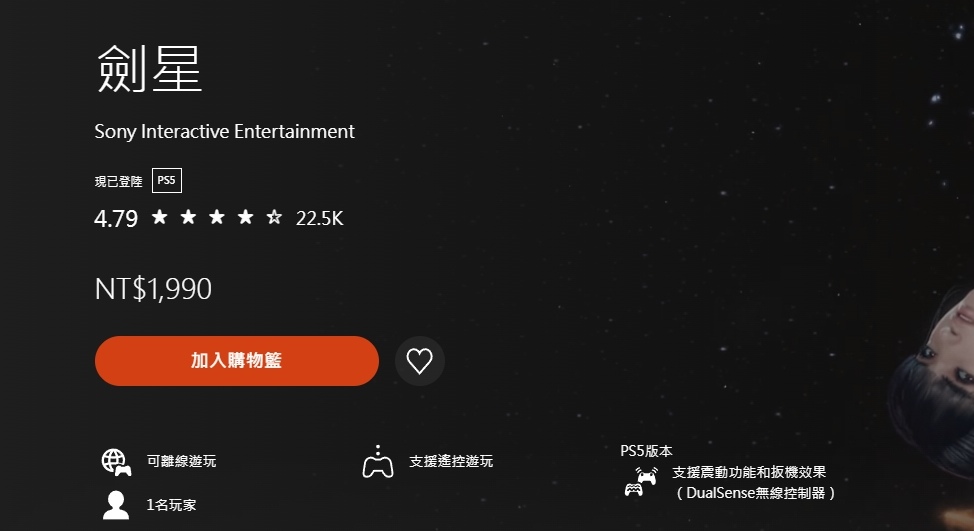974x531 pixels.
Task: Click the 可離線遊玩 label
Action: click(x=181, y=461)
